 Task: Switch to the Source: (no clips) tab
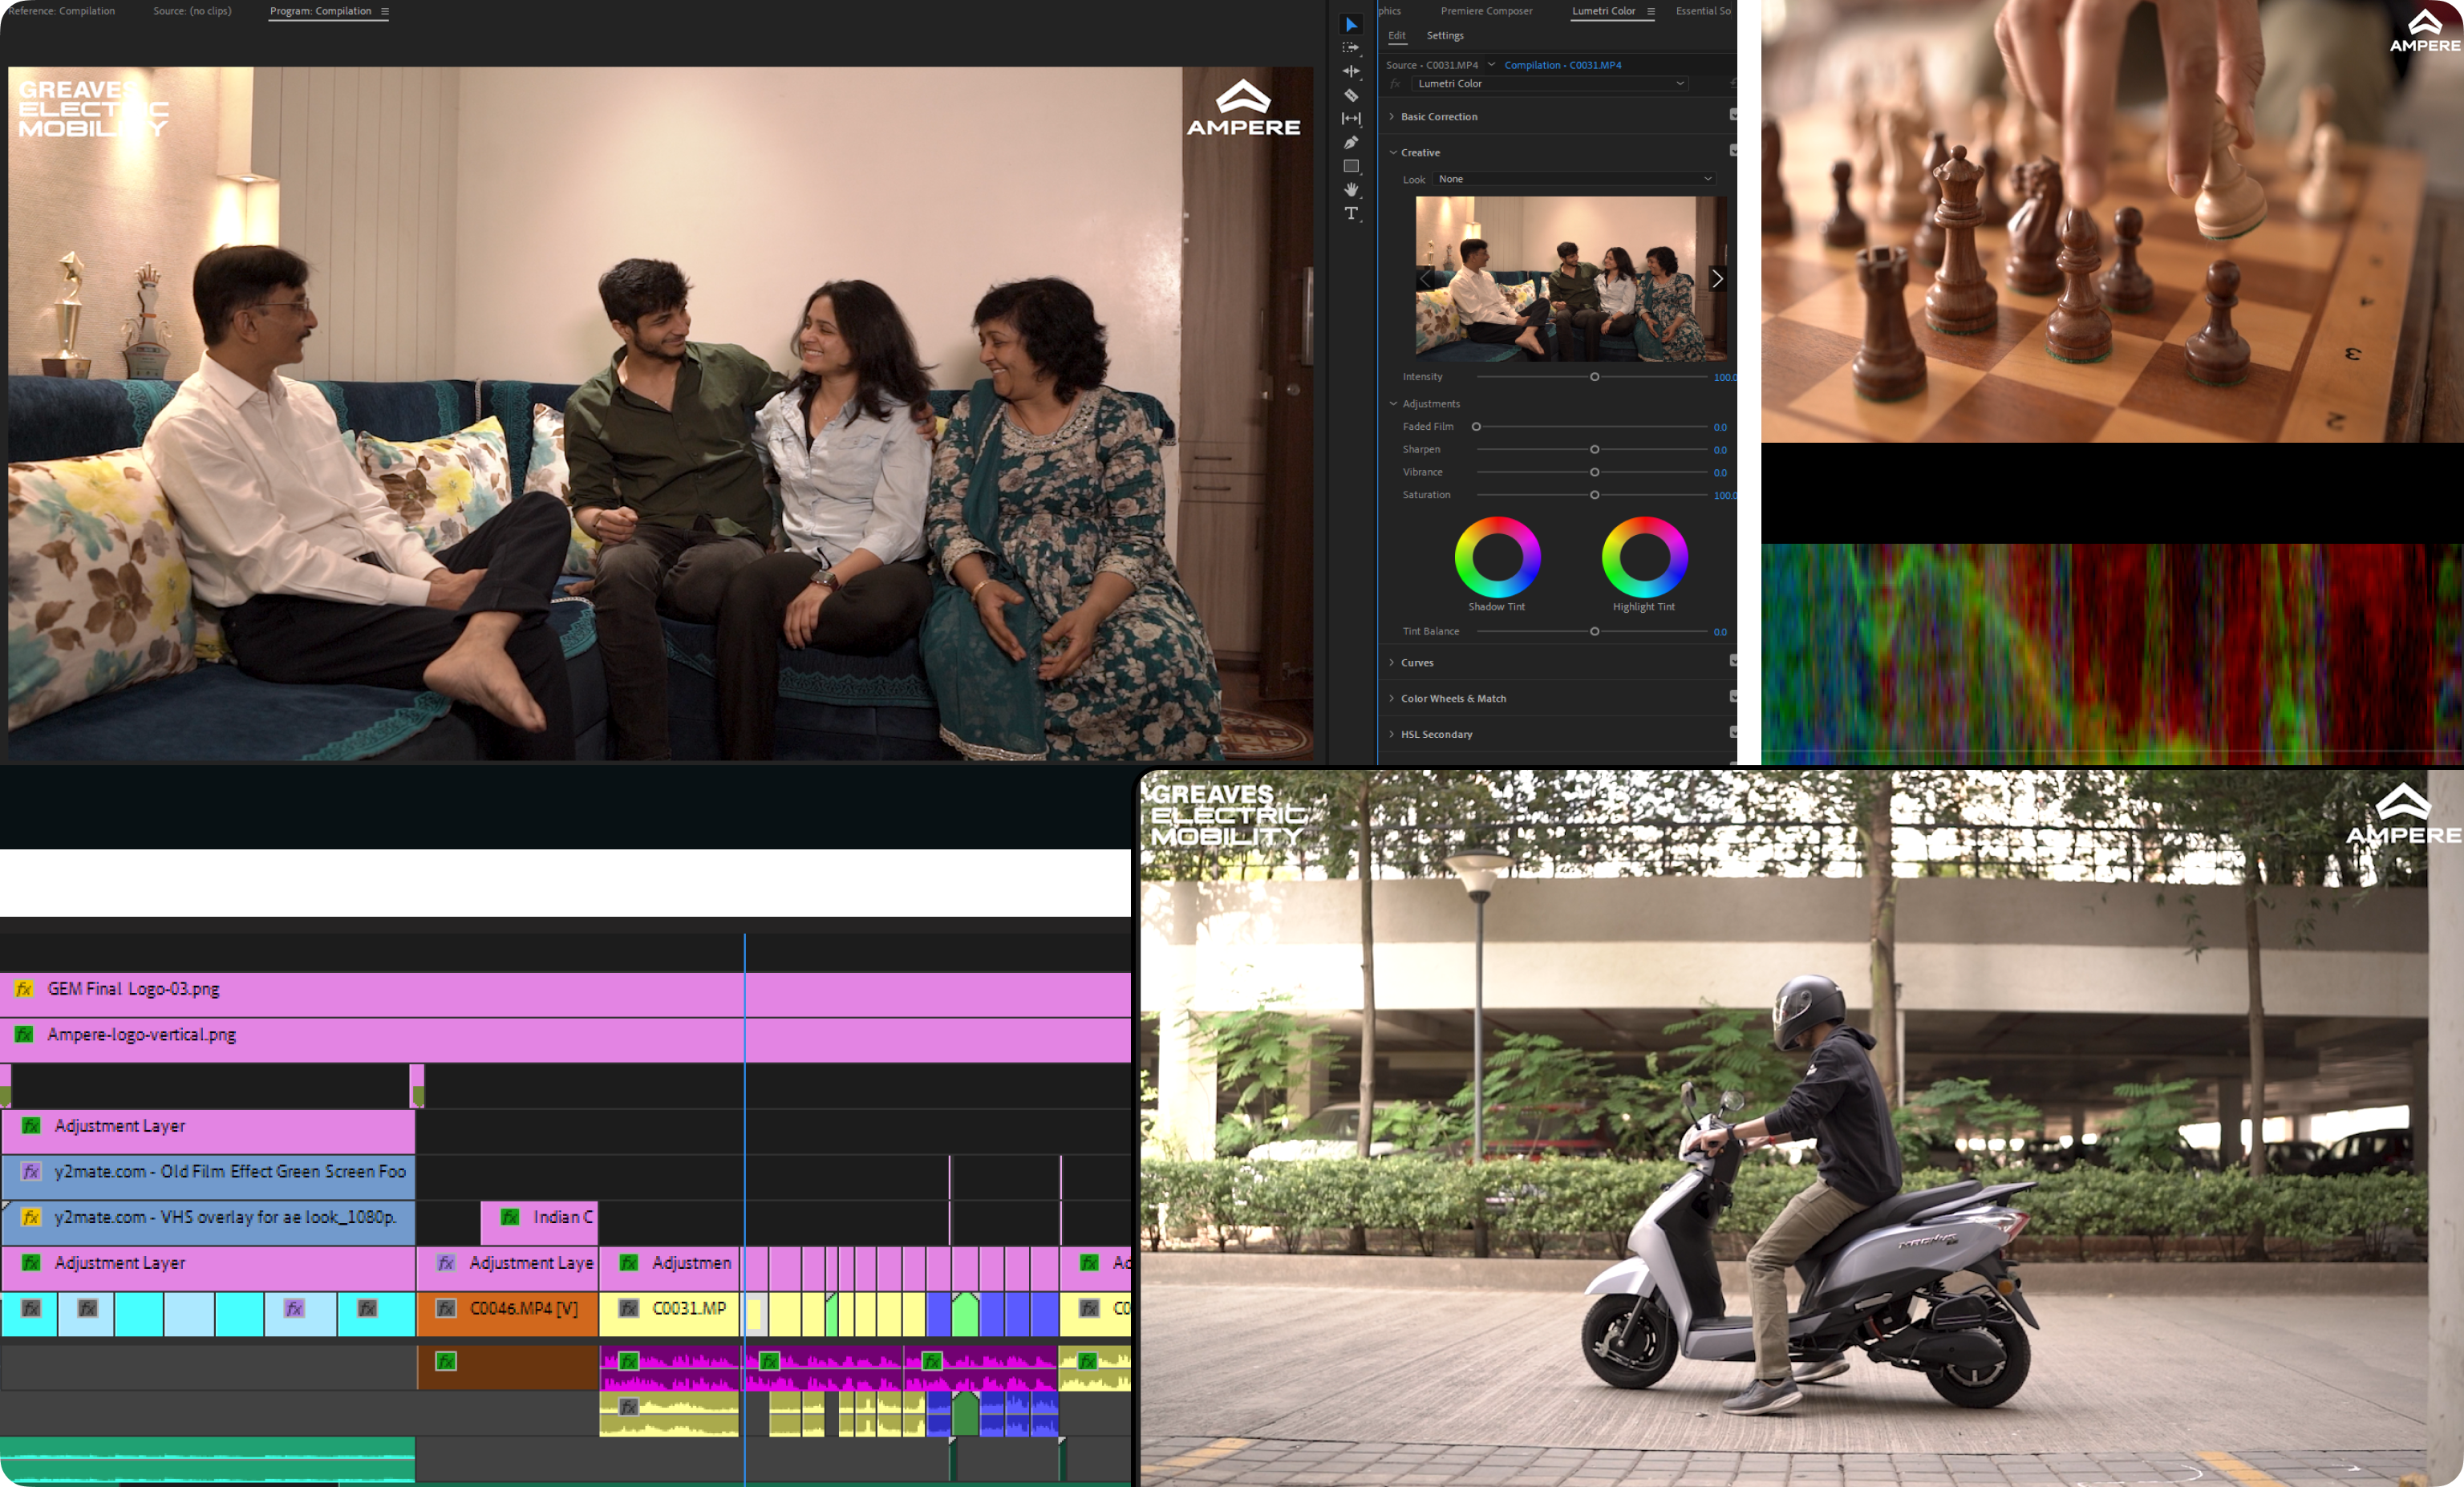(x=192, y=11)
